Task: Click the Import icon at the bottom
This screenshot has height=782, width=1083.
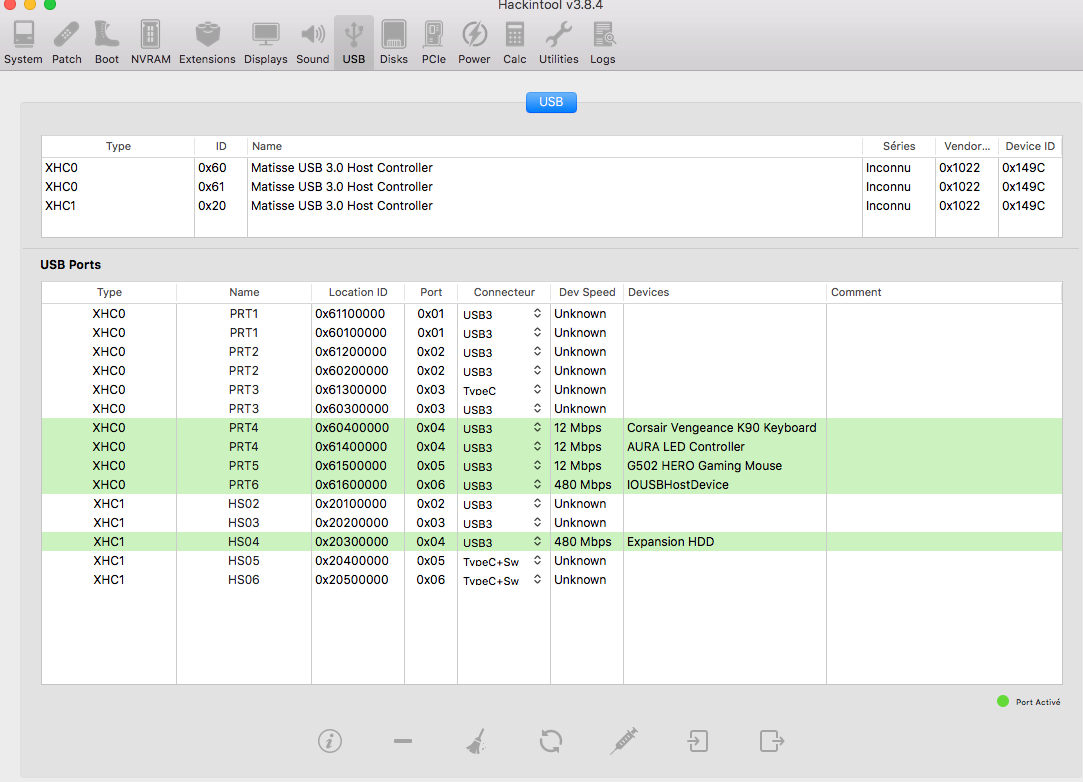Action: tap(697, 741)
